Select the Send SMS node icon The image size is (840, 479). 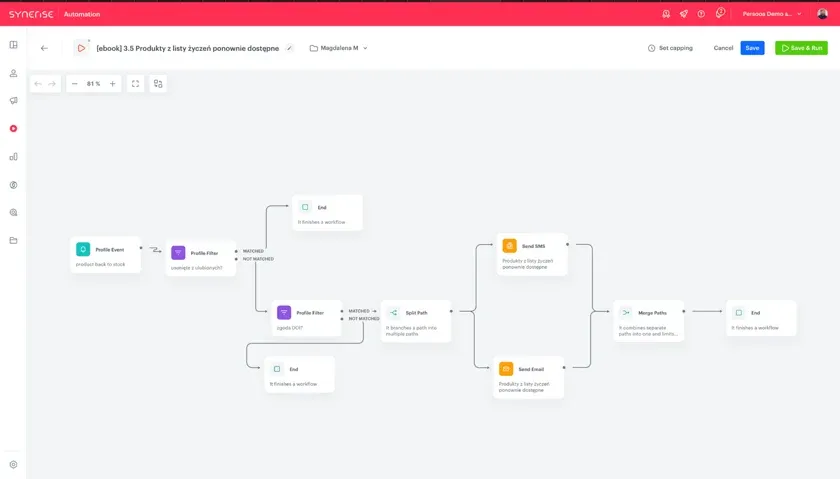509,245
